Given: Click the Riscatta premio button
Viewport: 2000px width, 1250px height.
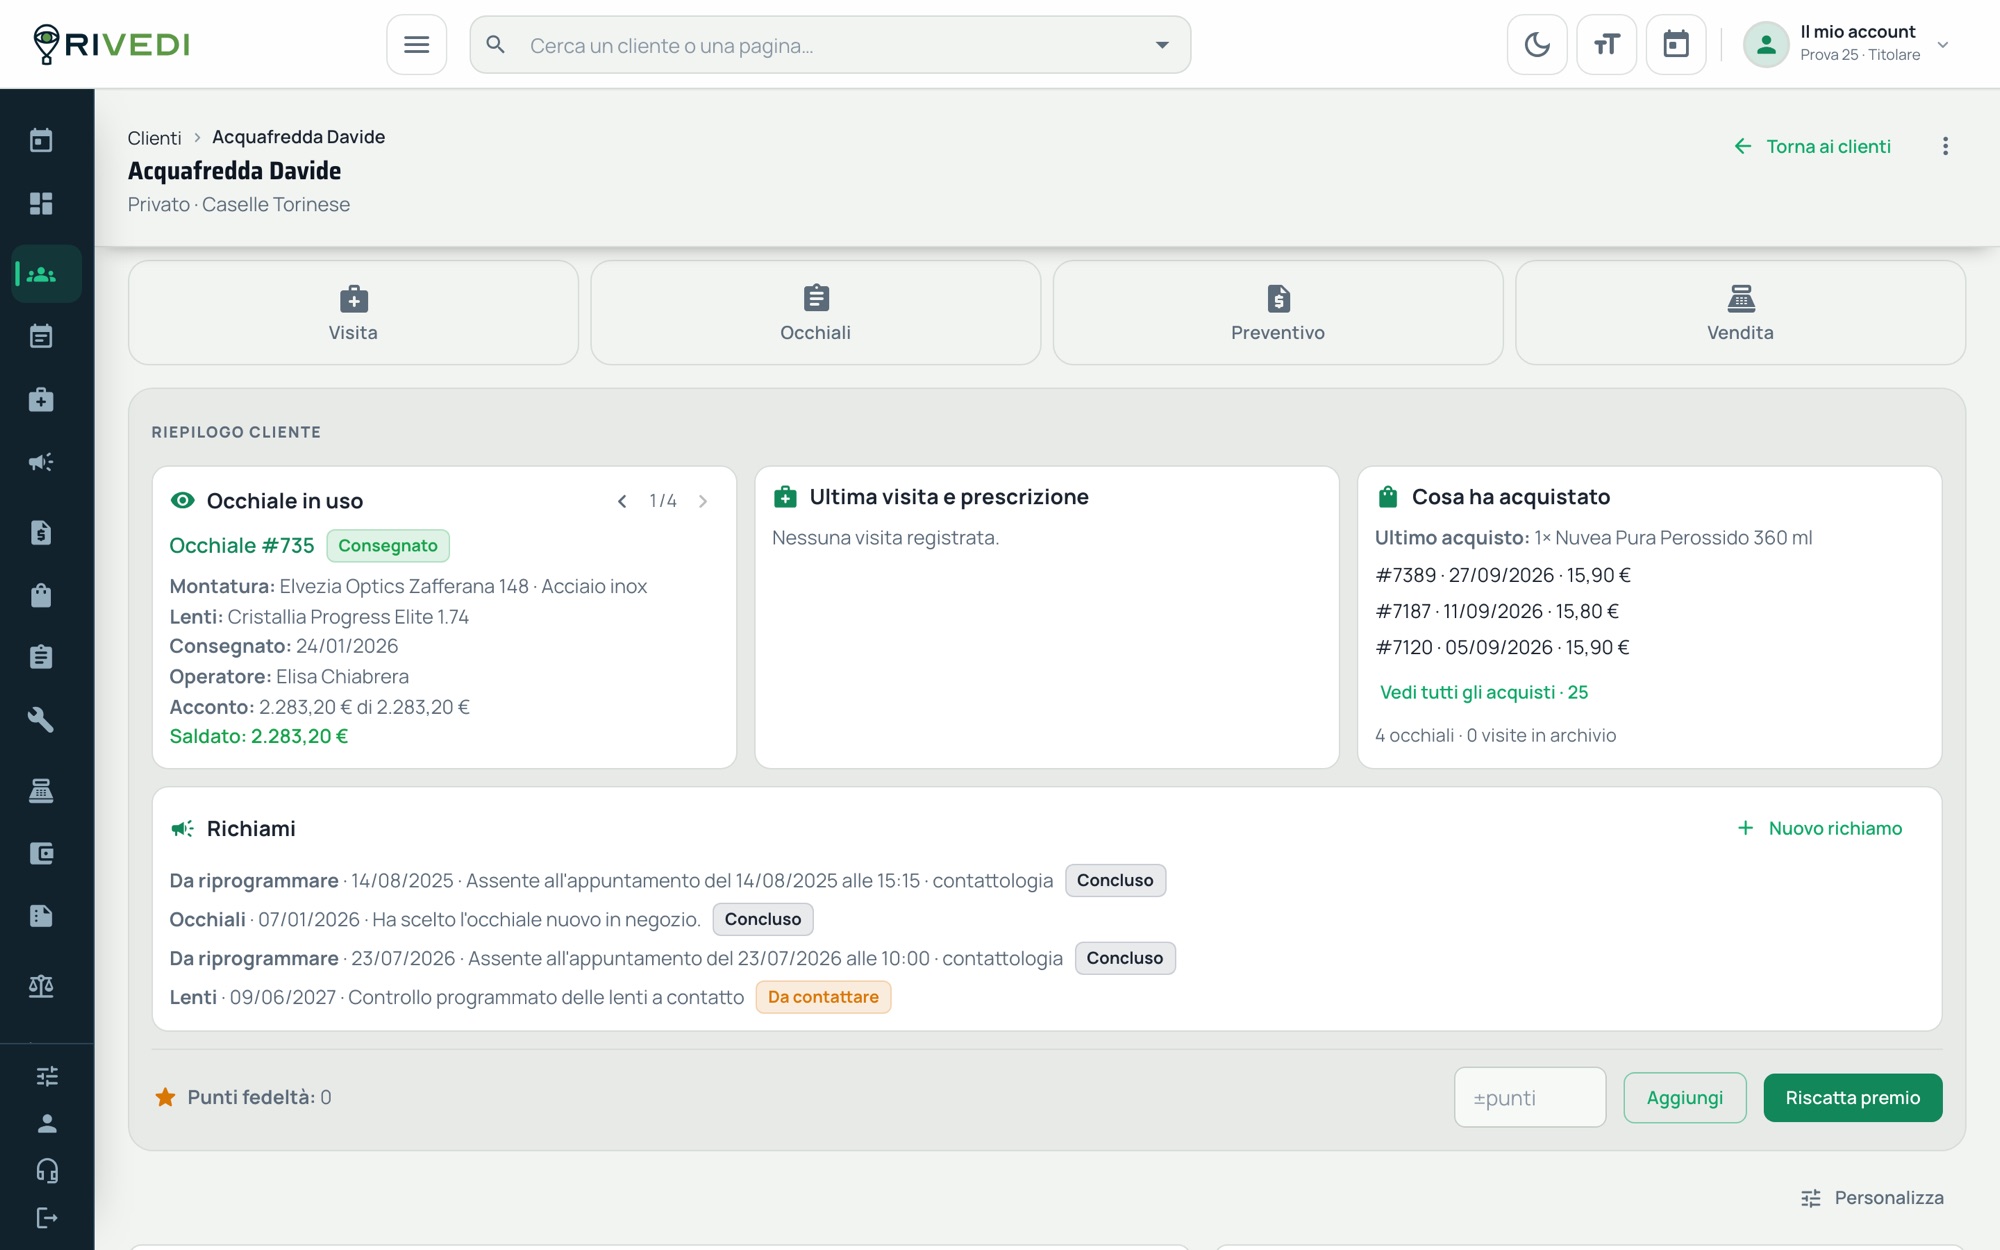Looking at the screenshot, I should 1852,1098.
